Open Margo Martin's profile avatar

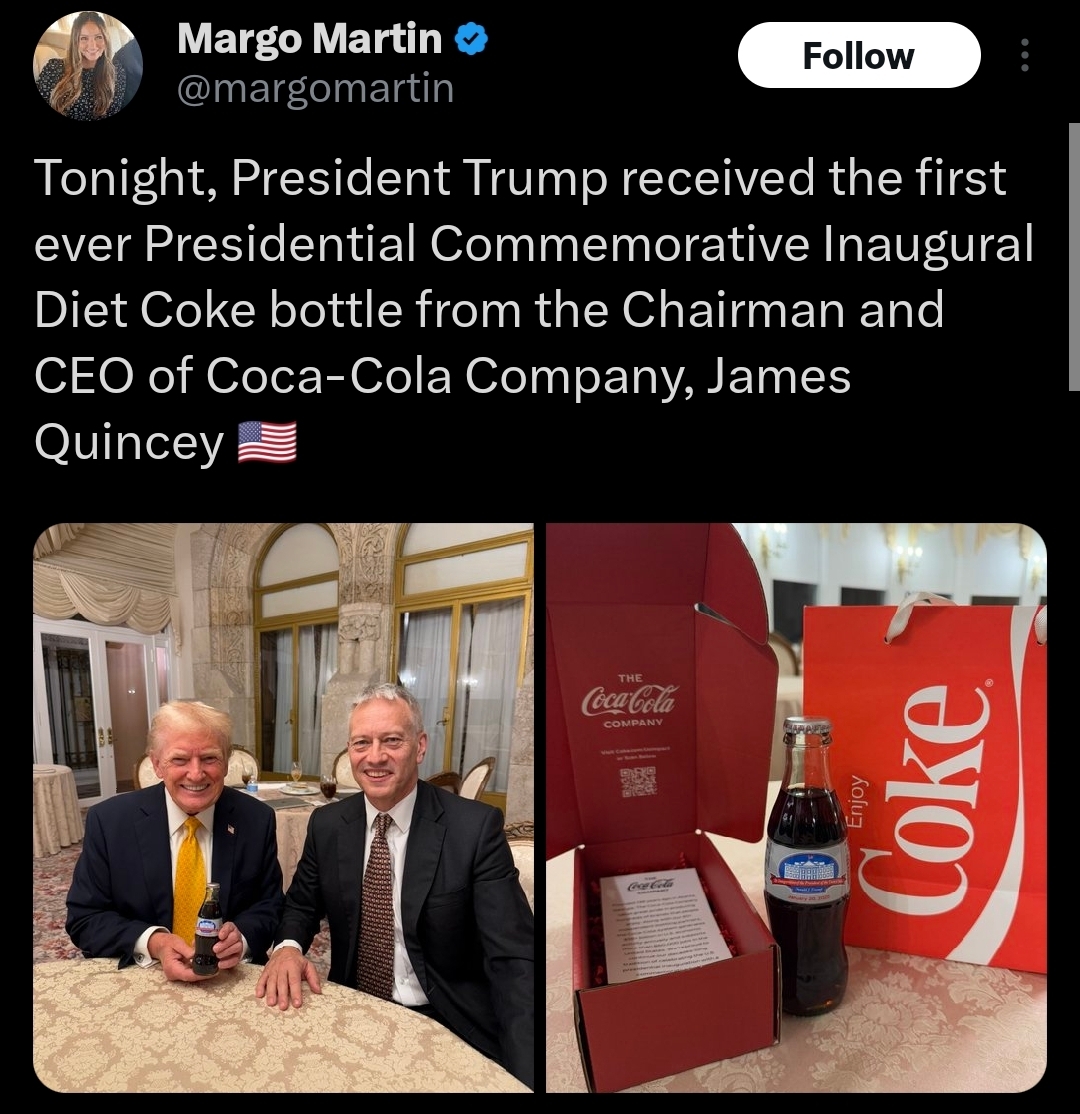[x=87, y=65]
